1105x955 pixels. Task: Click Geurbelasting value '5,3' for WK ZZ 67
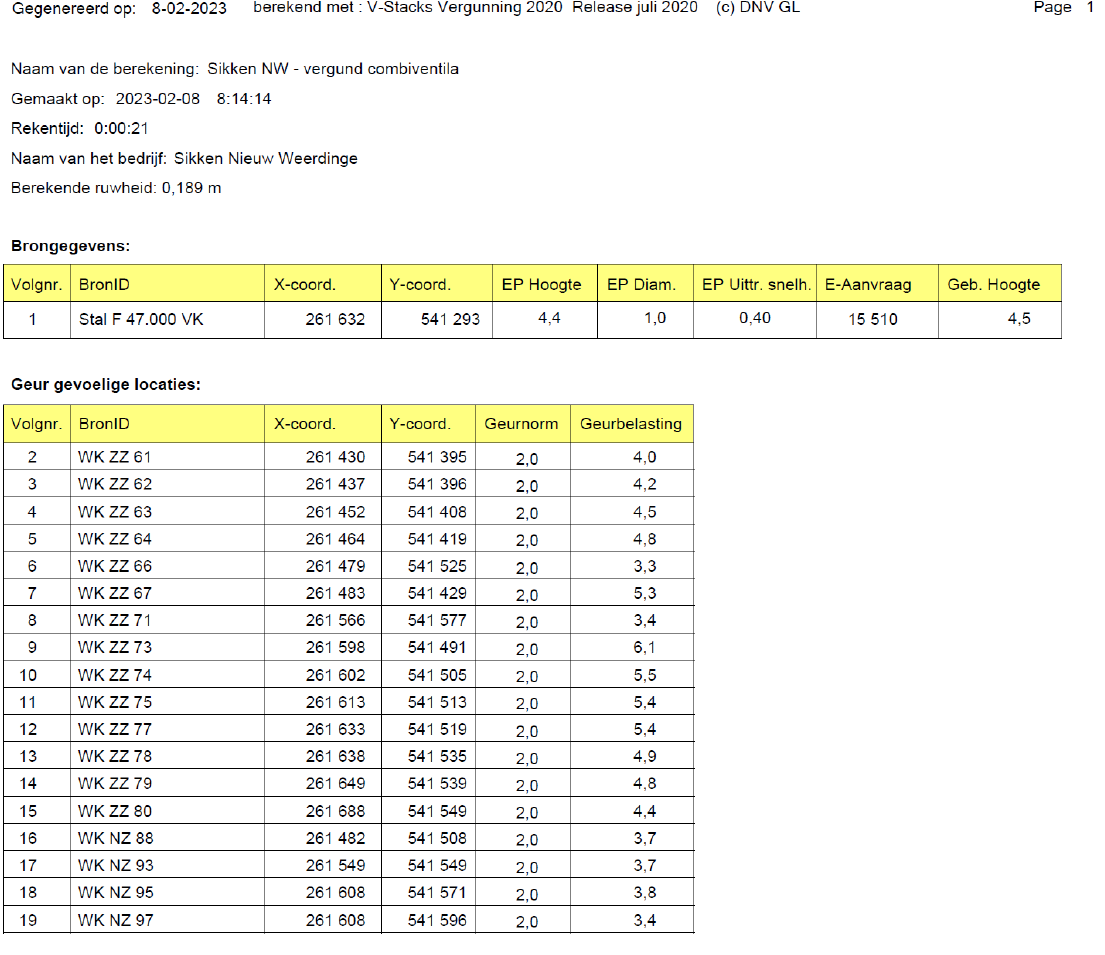(x=644, y=593)
